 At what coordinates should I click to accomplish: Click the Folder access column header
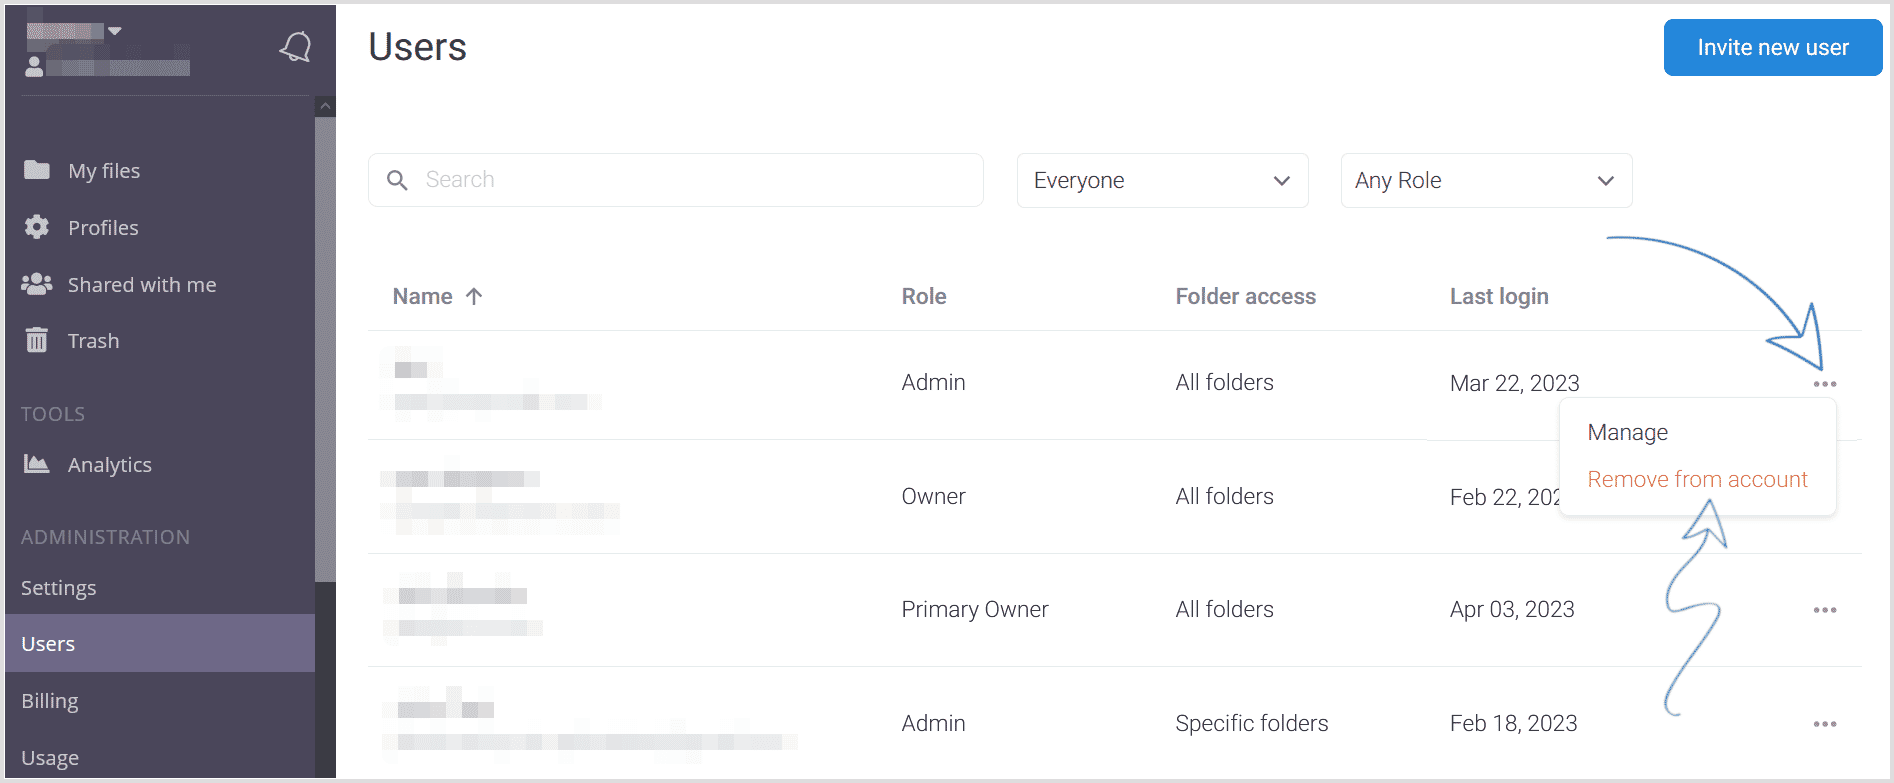(1245, 296)
